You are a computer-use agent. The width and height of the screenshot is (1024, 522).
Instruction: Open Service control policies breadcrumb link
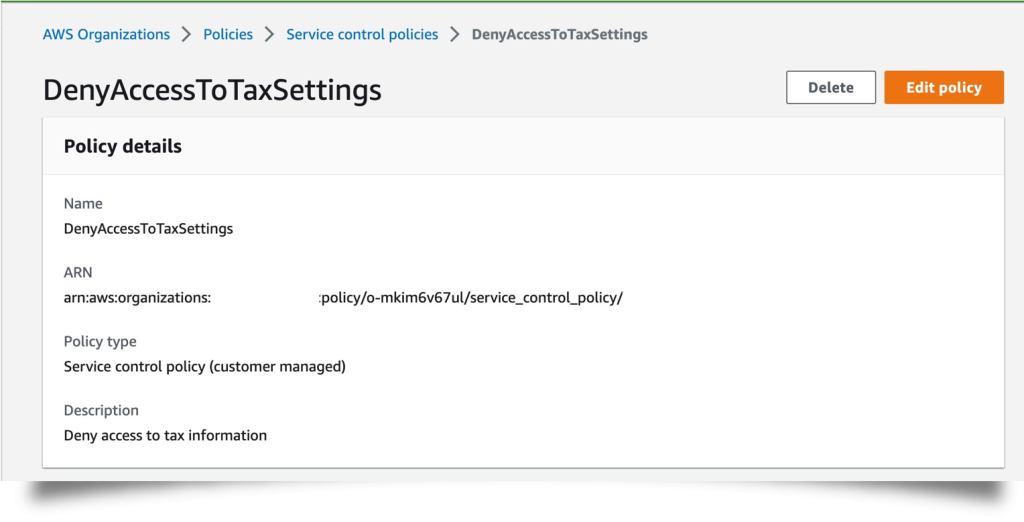(362, 35)
